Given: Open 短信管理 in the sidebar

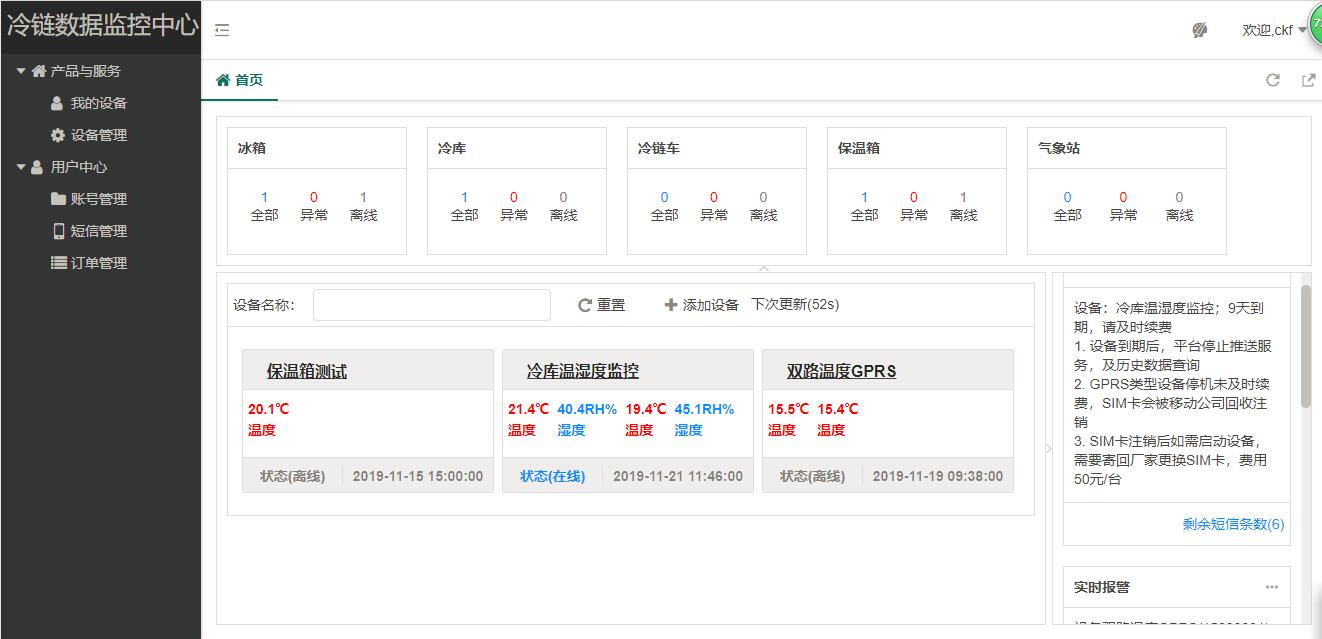Looking at the screenshot, I should (x=98, y=231).
